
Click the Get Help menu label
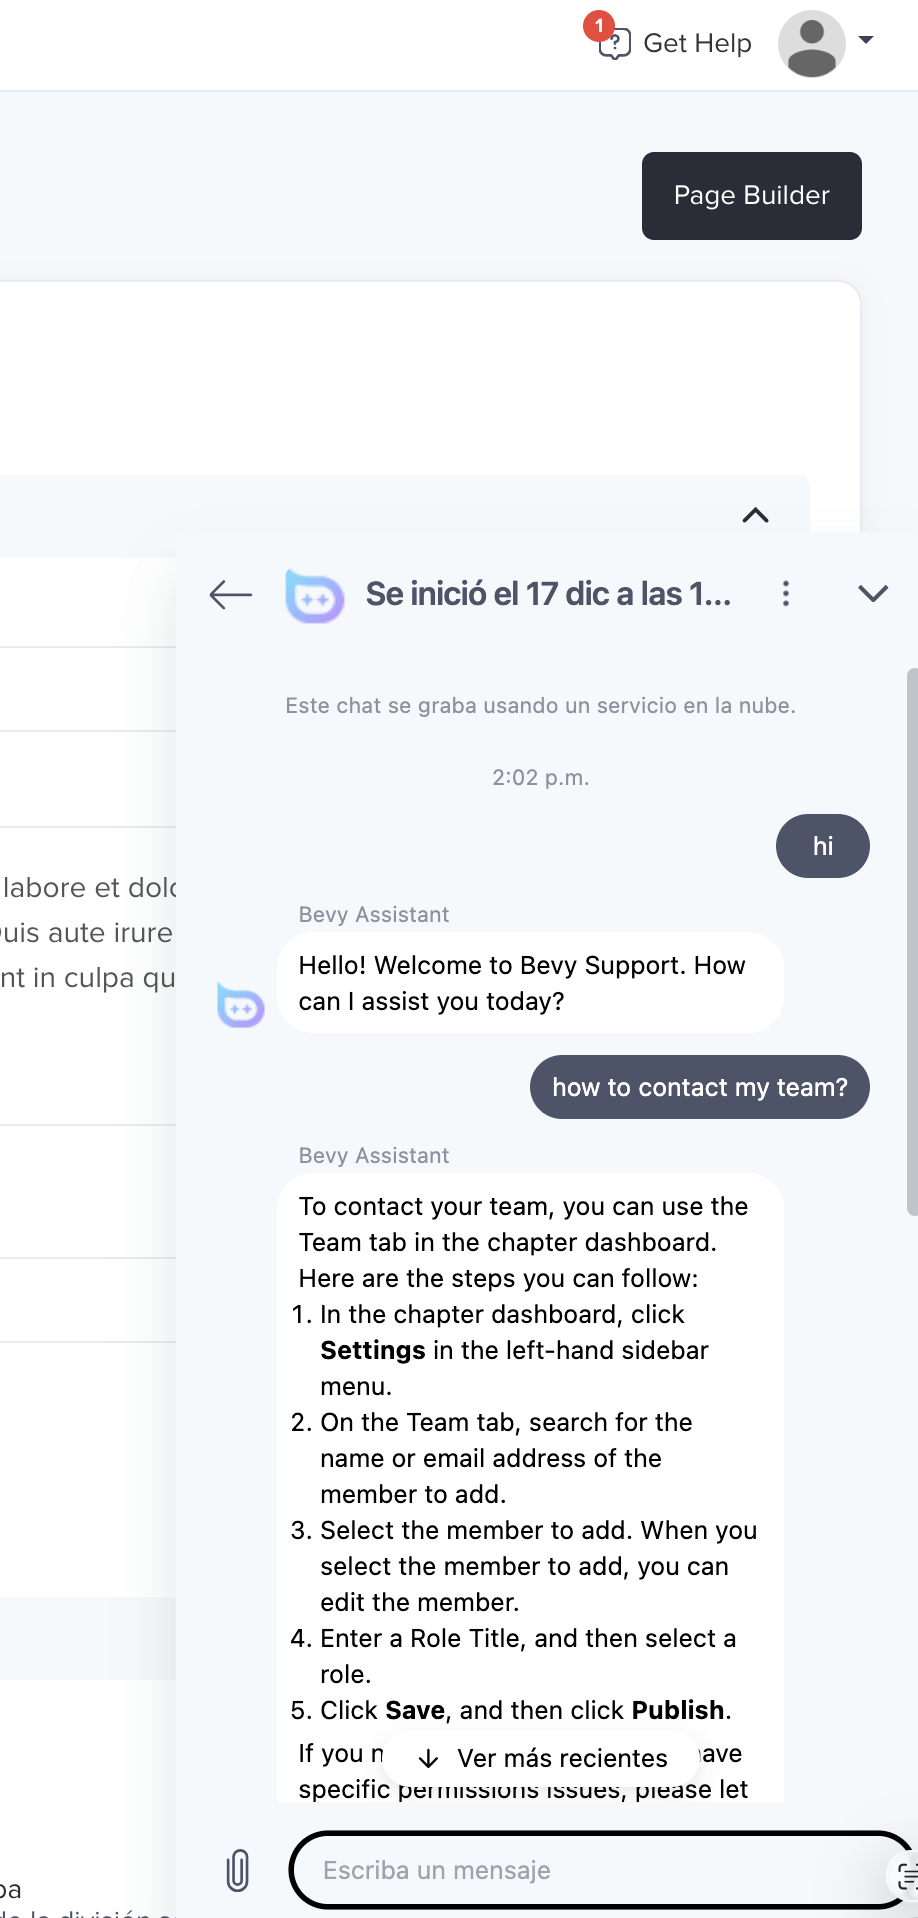tap(697, 43)
